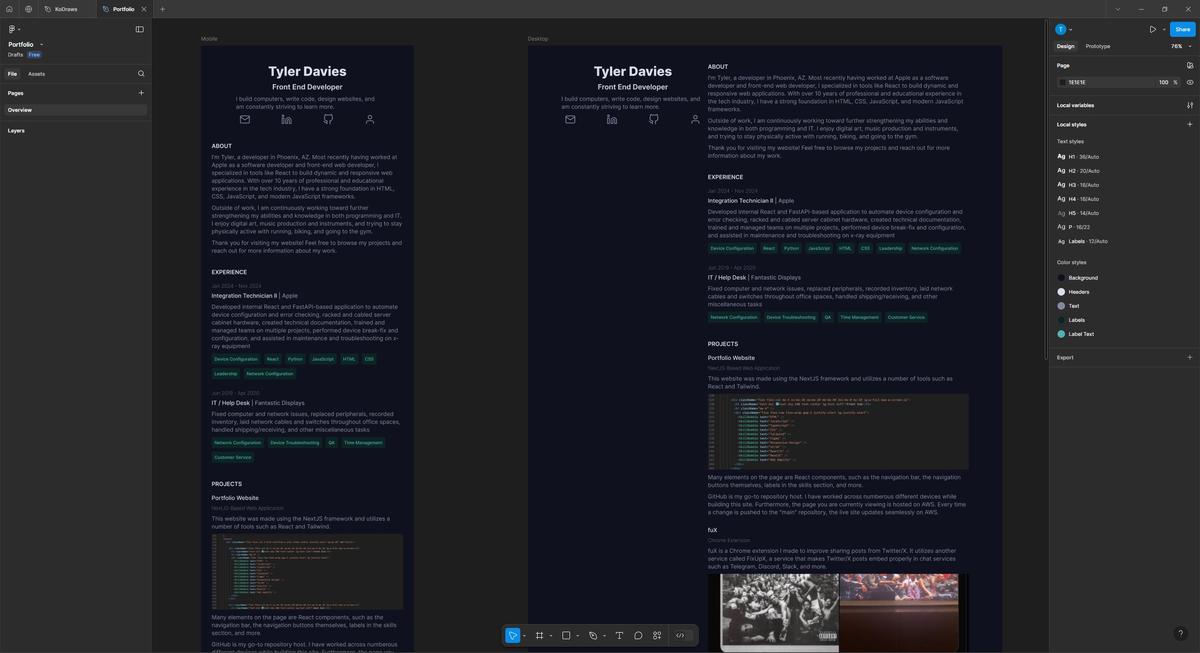Open shape tools dropdown arrow
The image size is (1200, 653).
pyautogui.click(x=578, y=636)
